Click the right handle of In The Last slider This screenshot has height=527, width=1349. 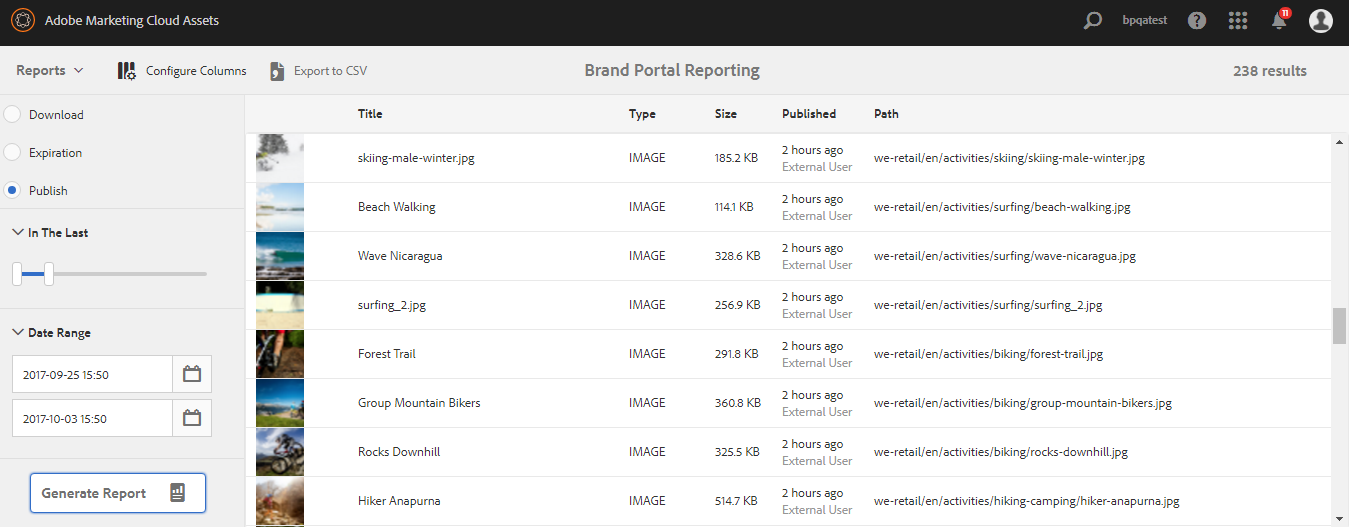[49, 273]
